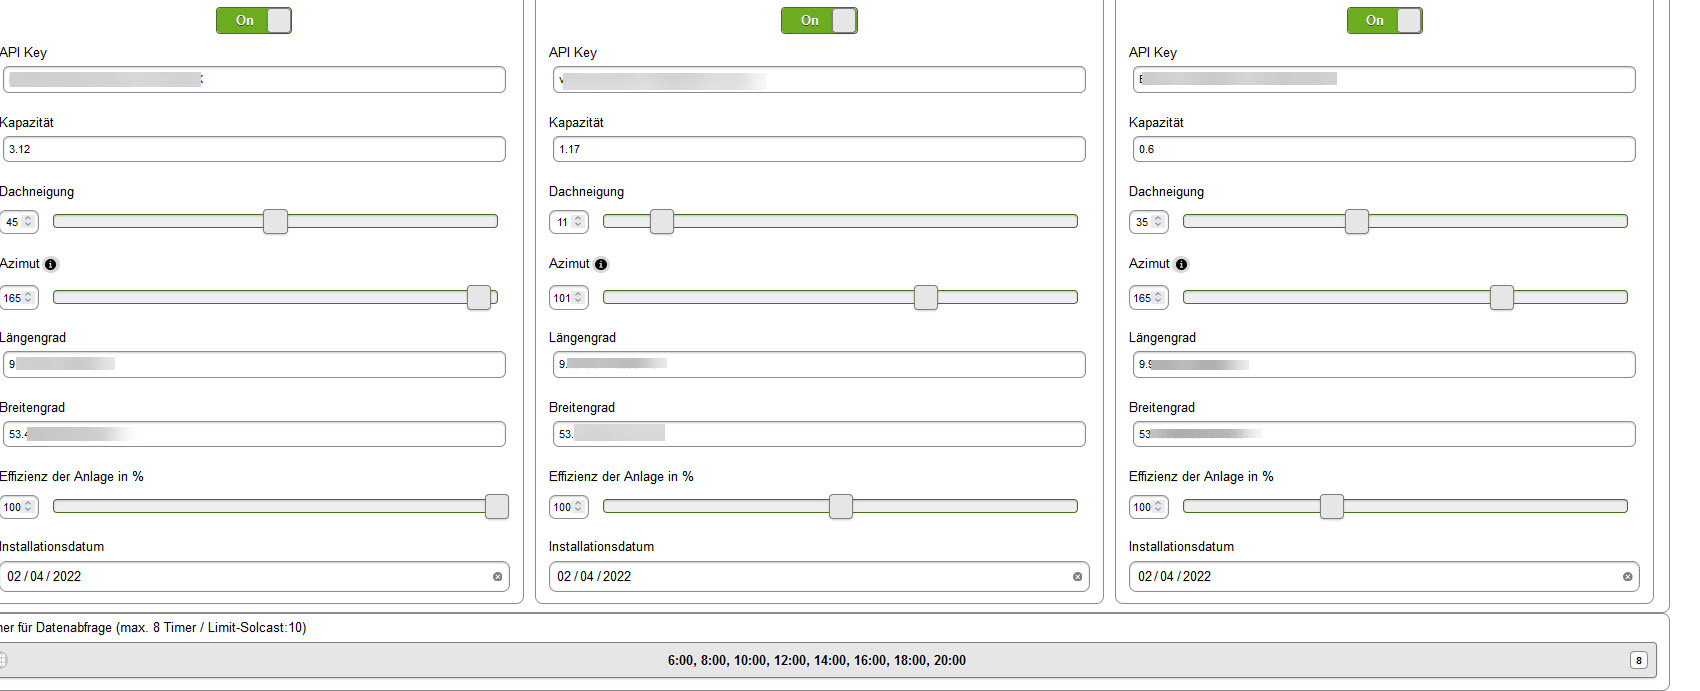Open Azimut info icon in middle panel
The image size is (1700, 691).
pos(601,265)
